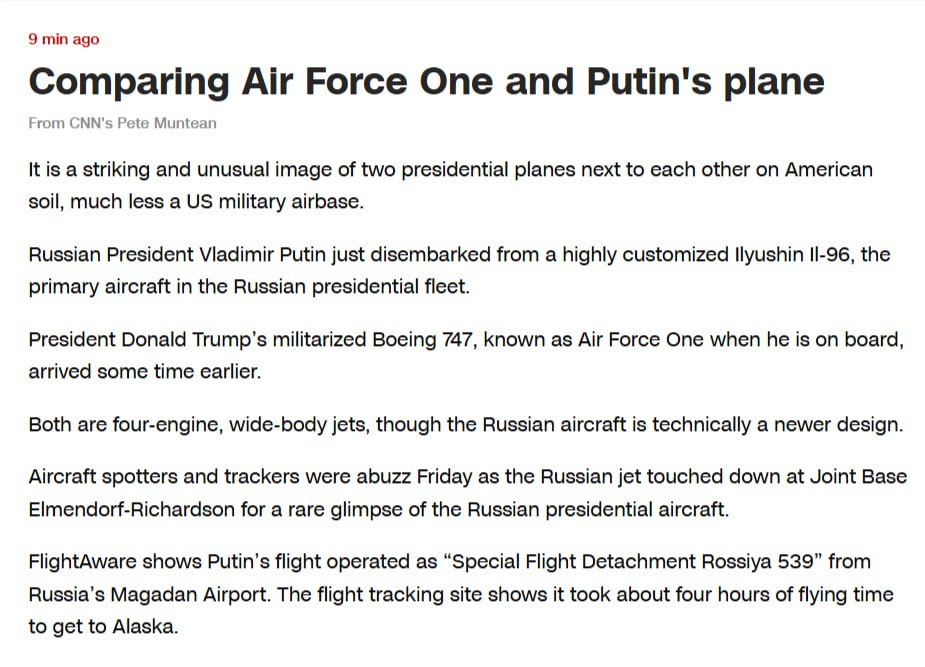Click the sentence starting "Both are four-engine"
Screen dimensions: 925x667
(465, 425)
